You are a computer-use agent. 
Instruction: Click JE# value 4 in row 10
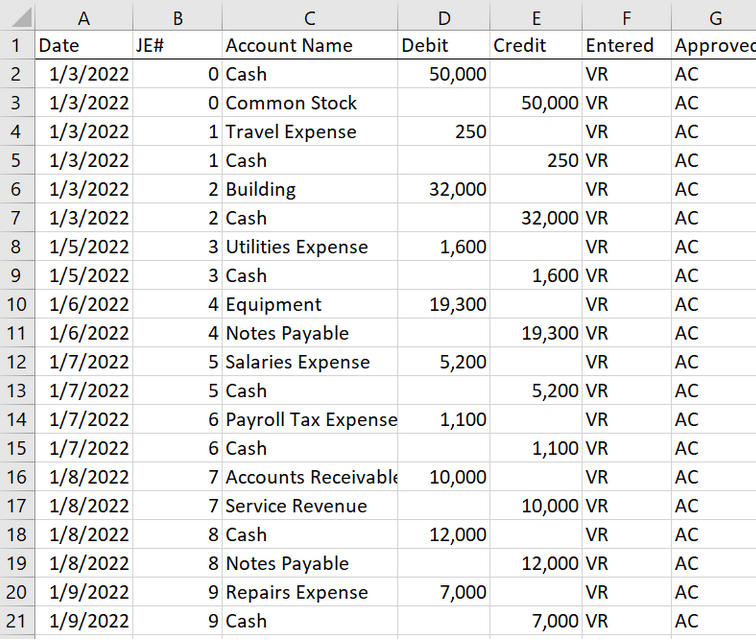[177, 304]
